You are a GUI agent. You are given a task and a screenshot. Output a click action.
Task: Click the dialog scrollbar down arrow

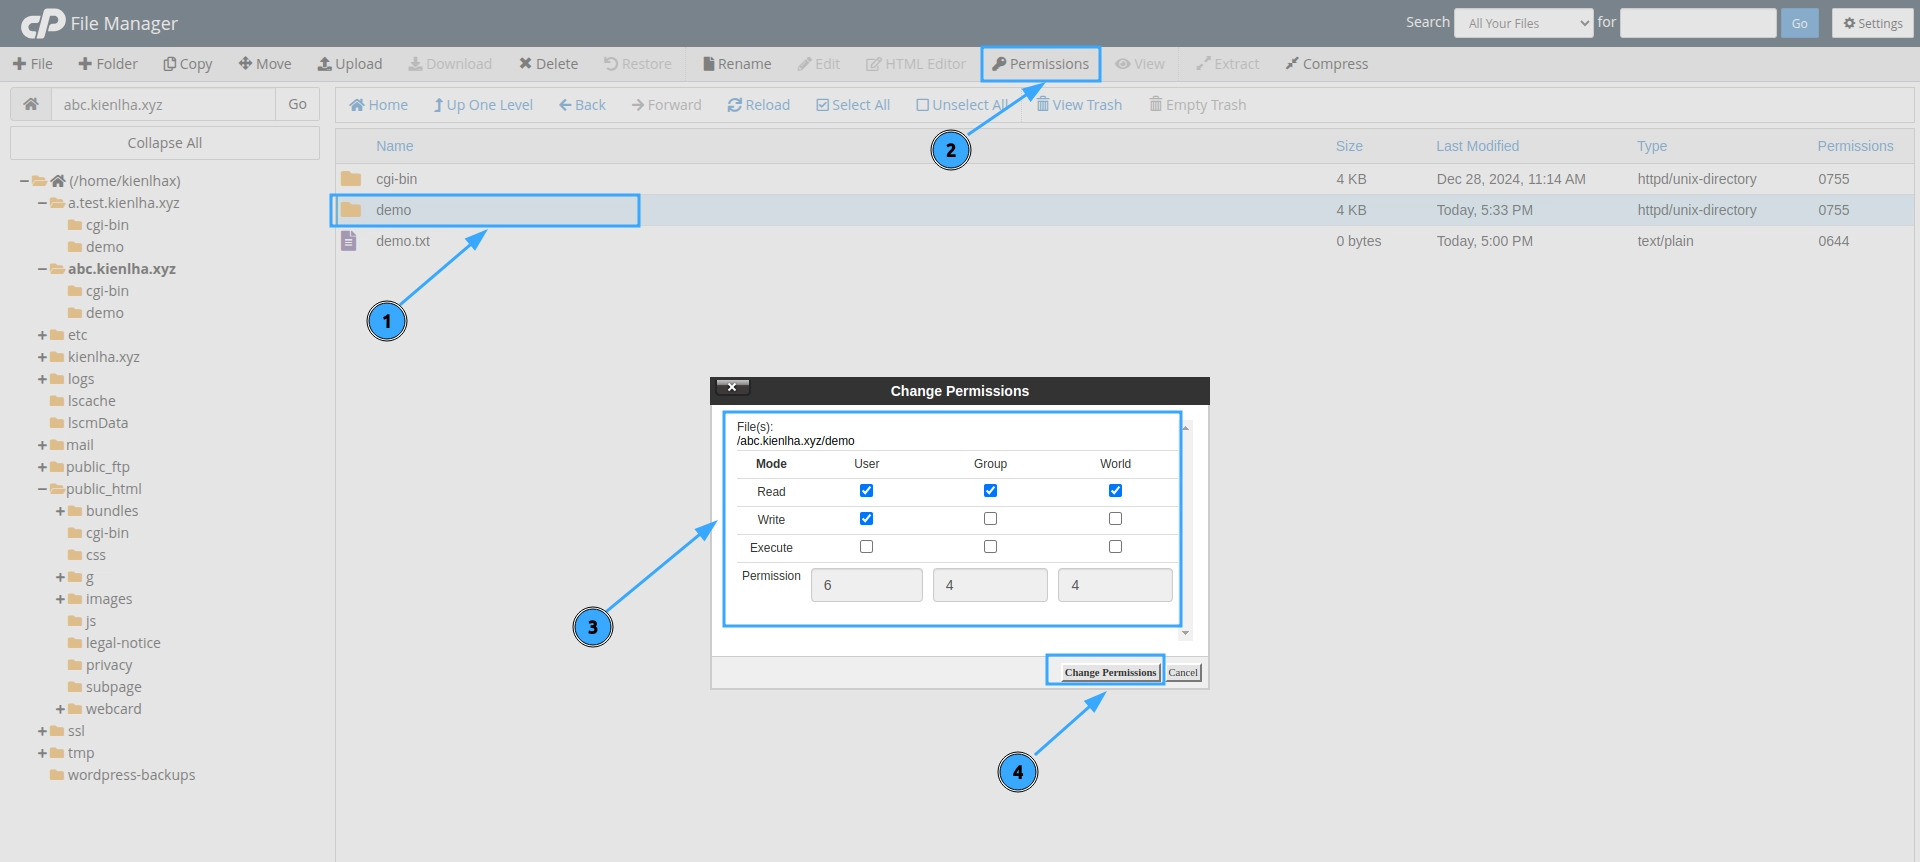[x=1186, y=633]
